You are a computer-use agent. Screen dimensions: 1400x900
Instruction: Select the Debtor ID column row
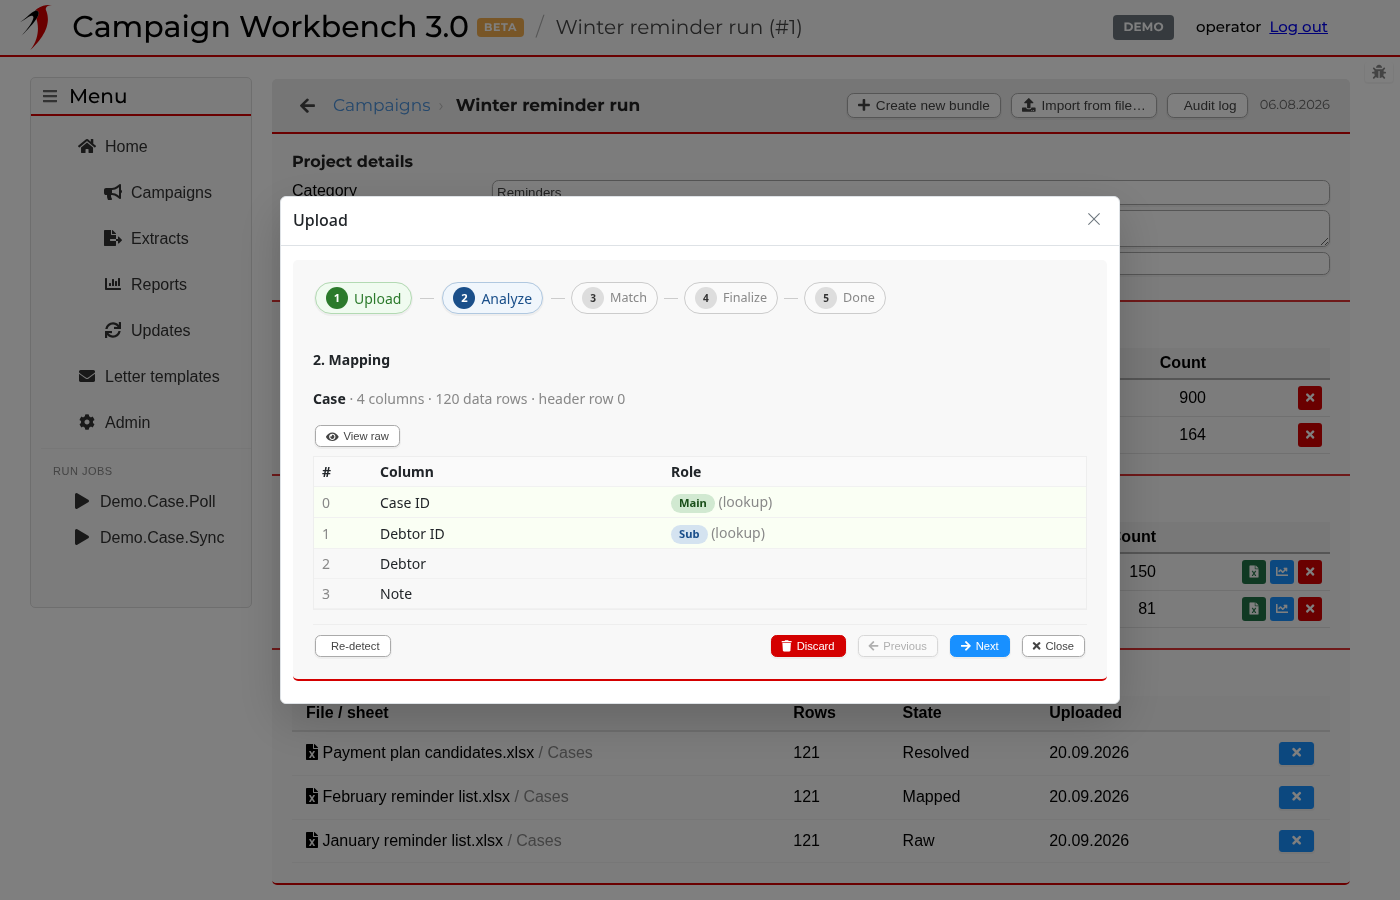pyautogui.click(x=700, y=533)
